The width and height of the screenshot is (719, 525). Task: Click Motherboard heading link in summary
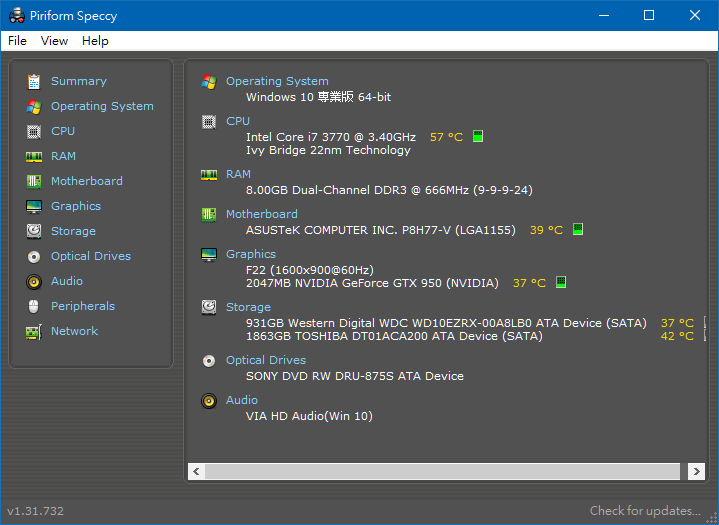click(x=262, y=214)
